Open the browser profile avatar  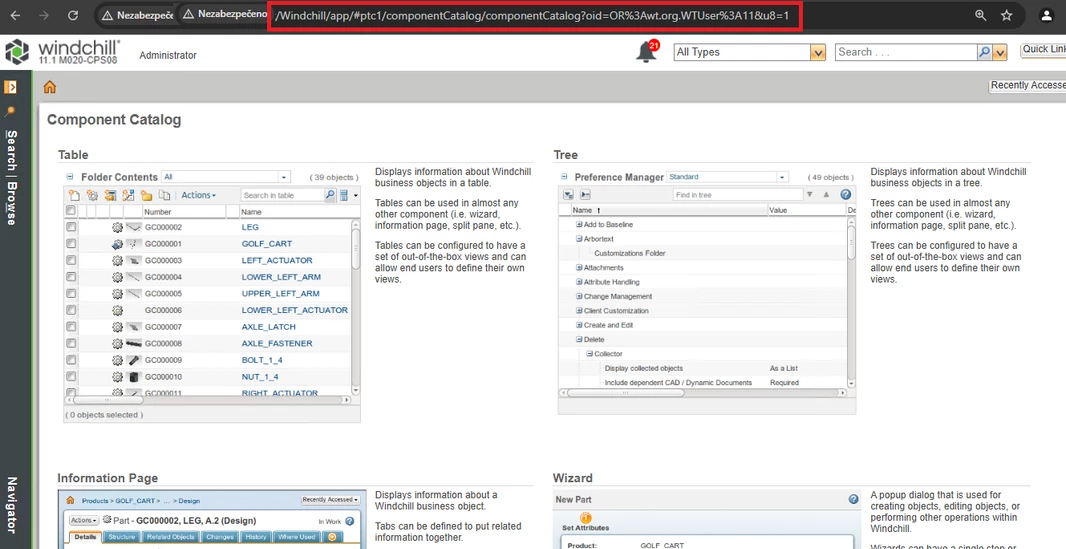[1047, 16]
